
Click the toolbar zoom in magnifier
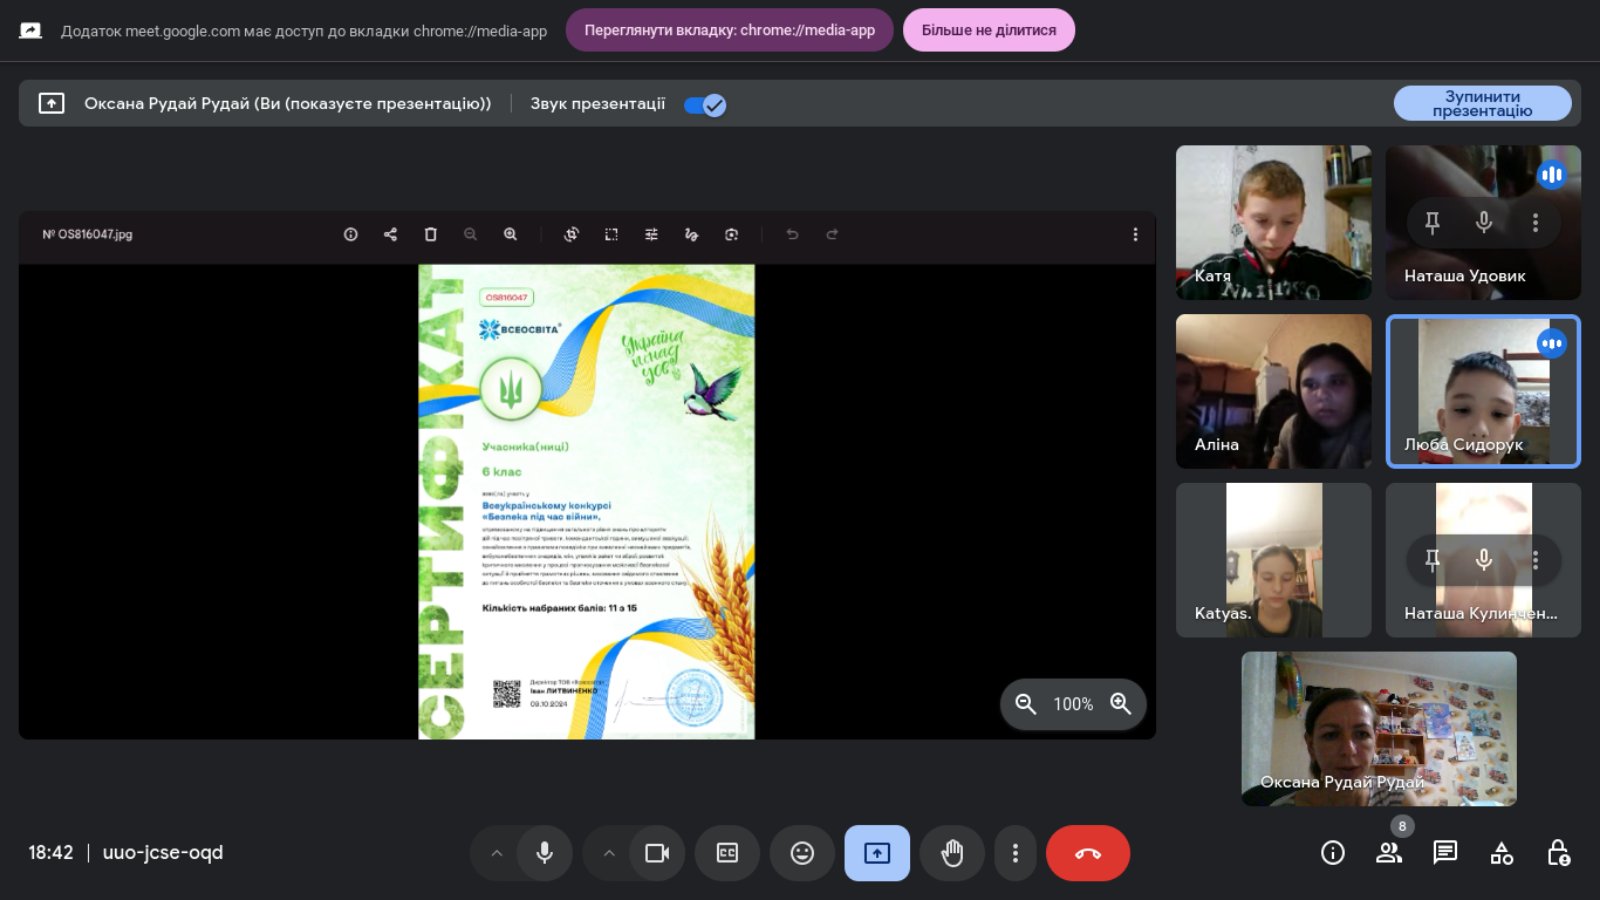(510, 234)
